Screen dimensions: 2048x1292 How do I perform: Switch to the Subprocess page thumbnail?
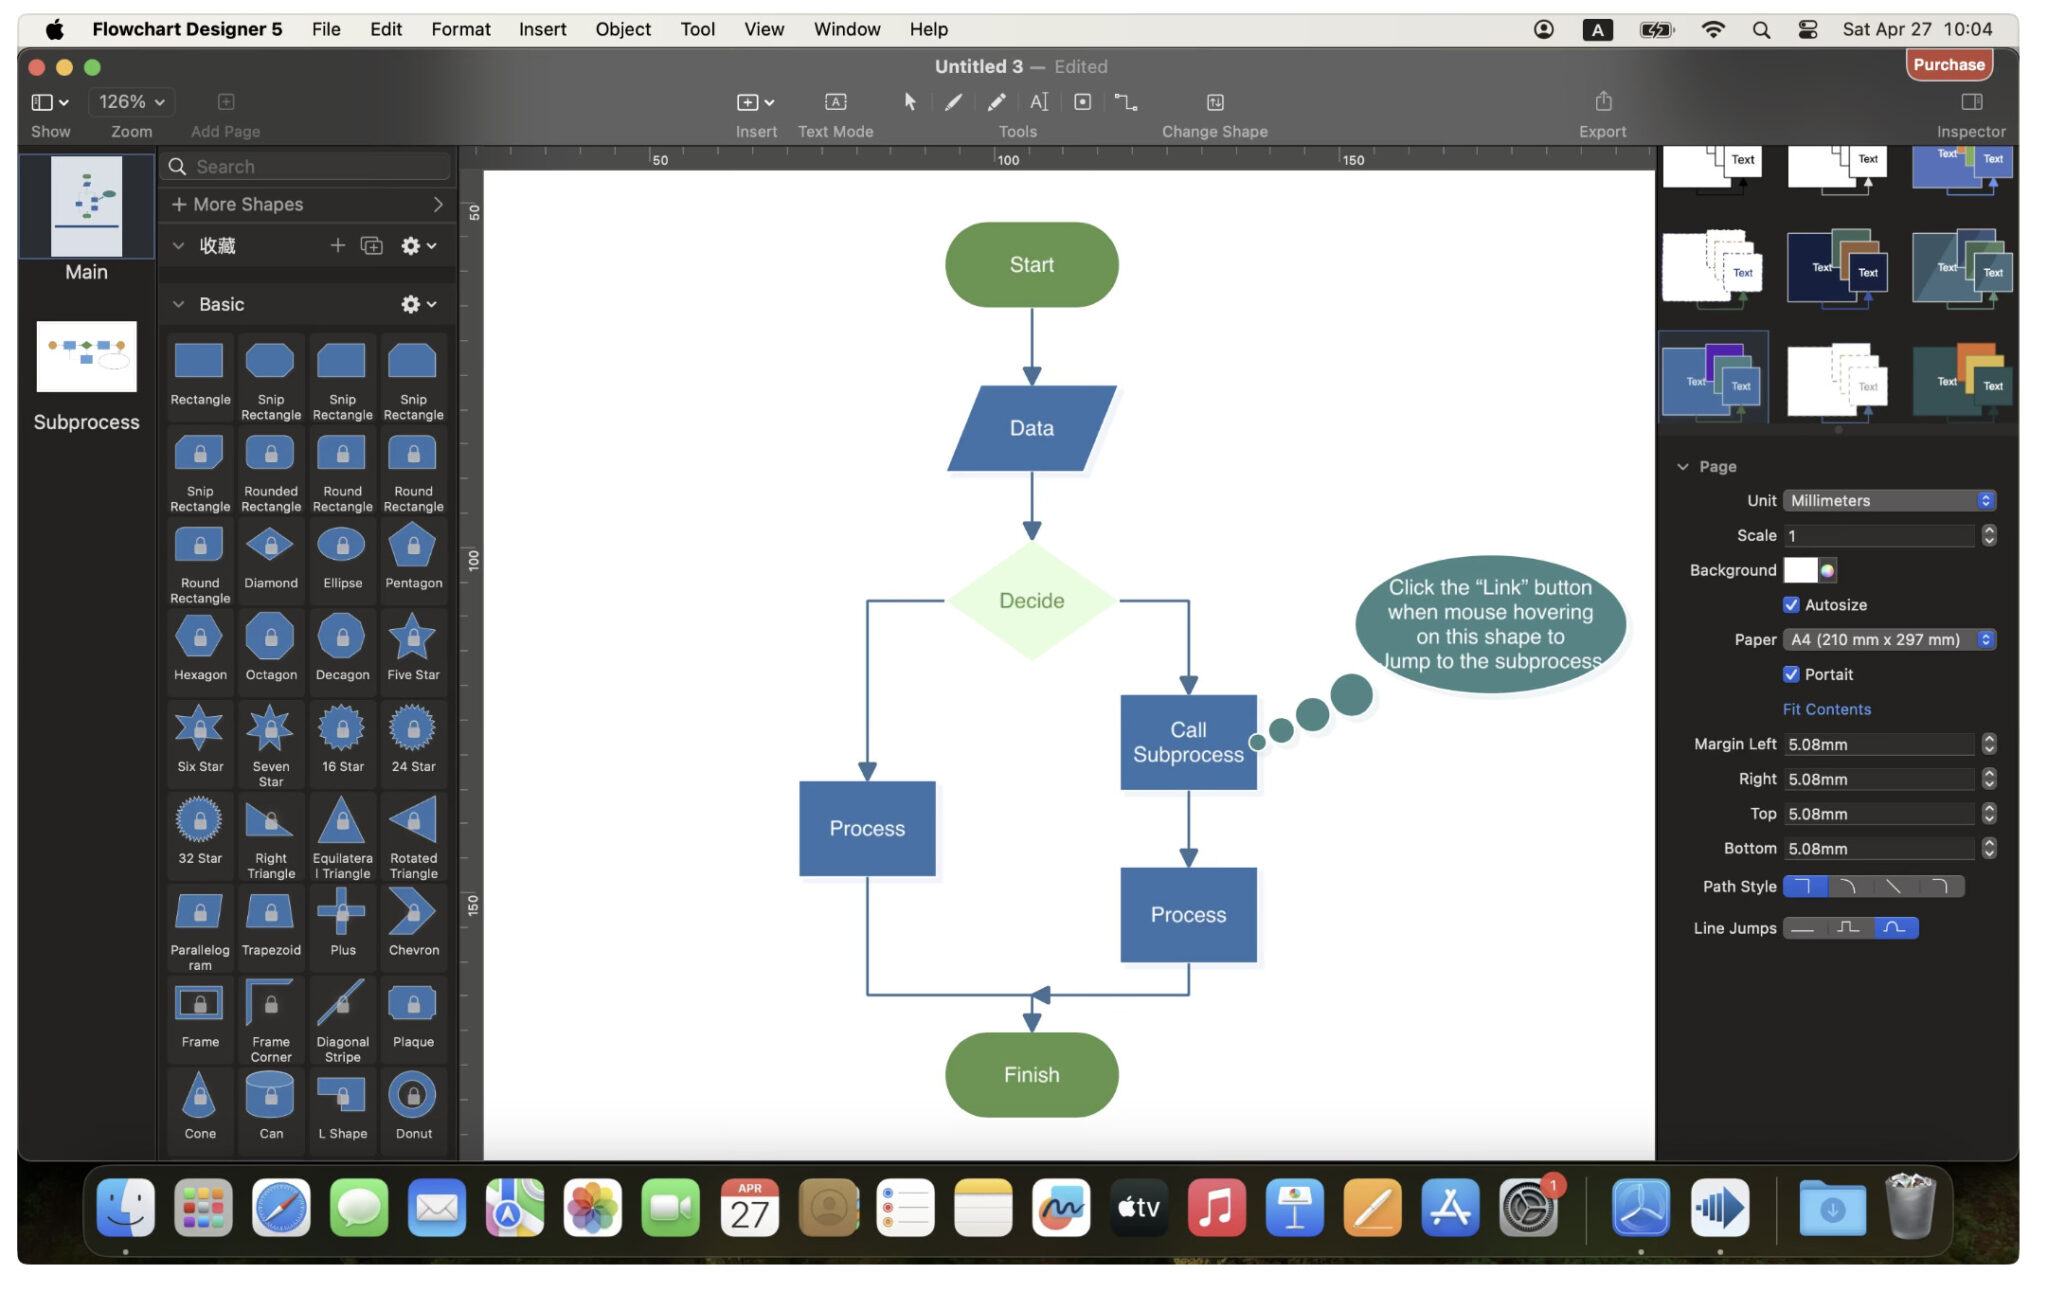tap(86, 357)
